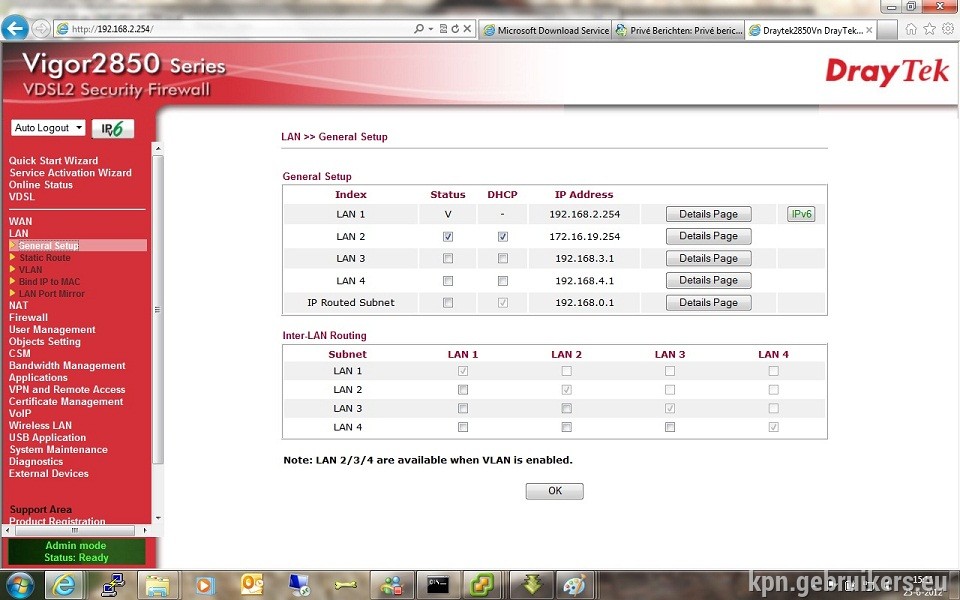Open Internet Explorer from the taskbar
The width and height of the screenshot is (960, 600).
coord(62,585)
